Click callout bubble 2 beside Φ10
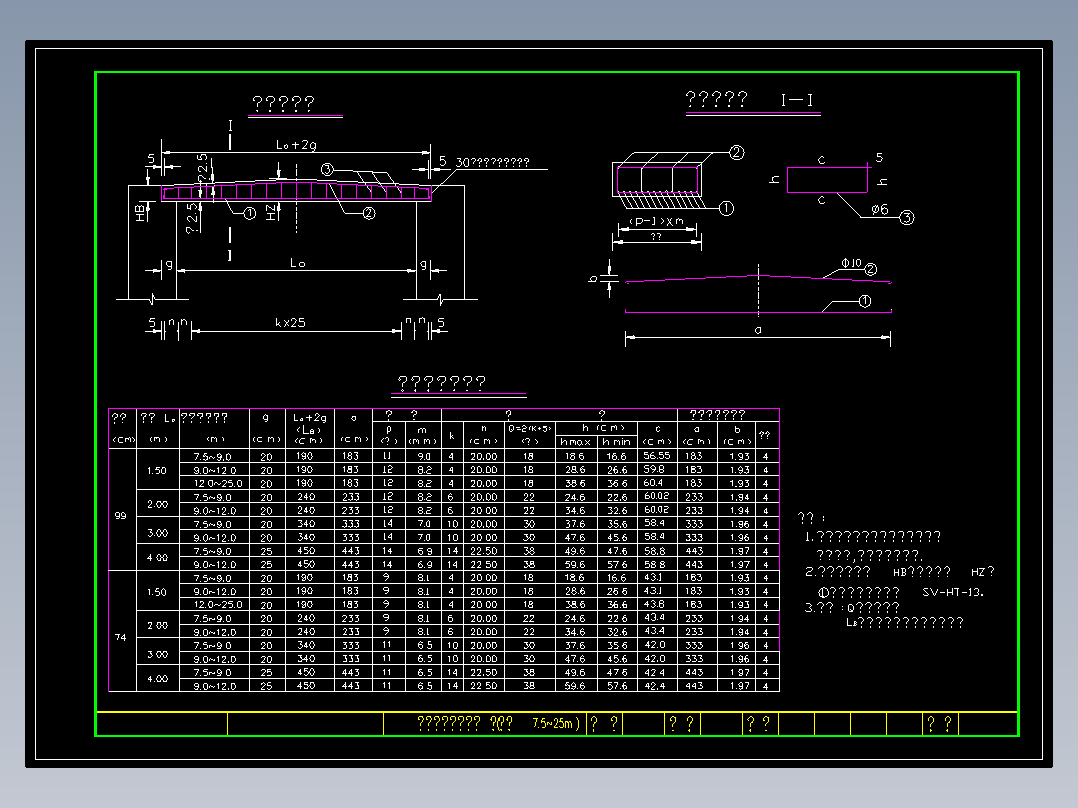The height and width of the screenshot is (808, 1078). coord(870,269)
